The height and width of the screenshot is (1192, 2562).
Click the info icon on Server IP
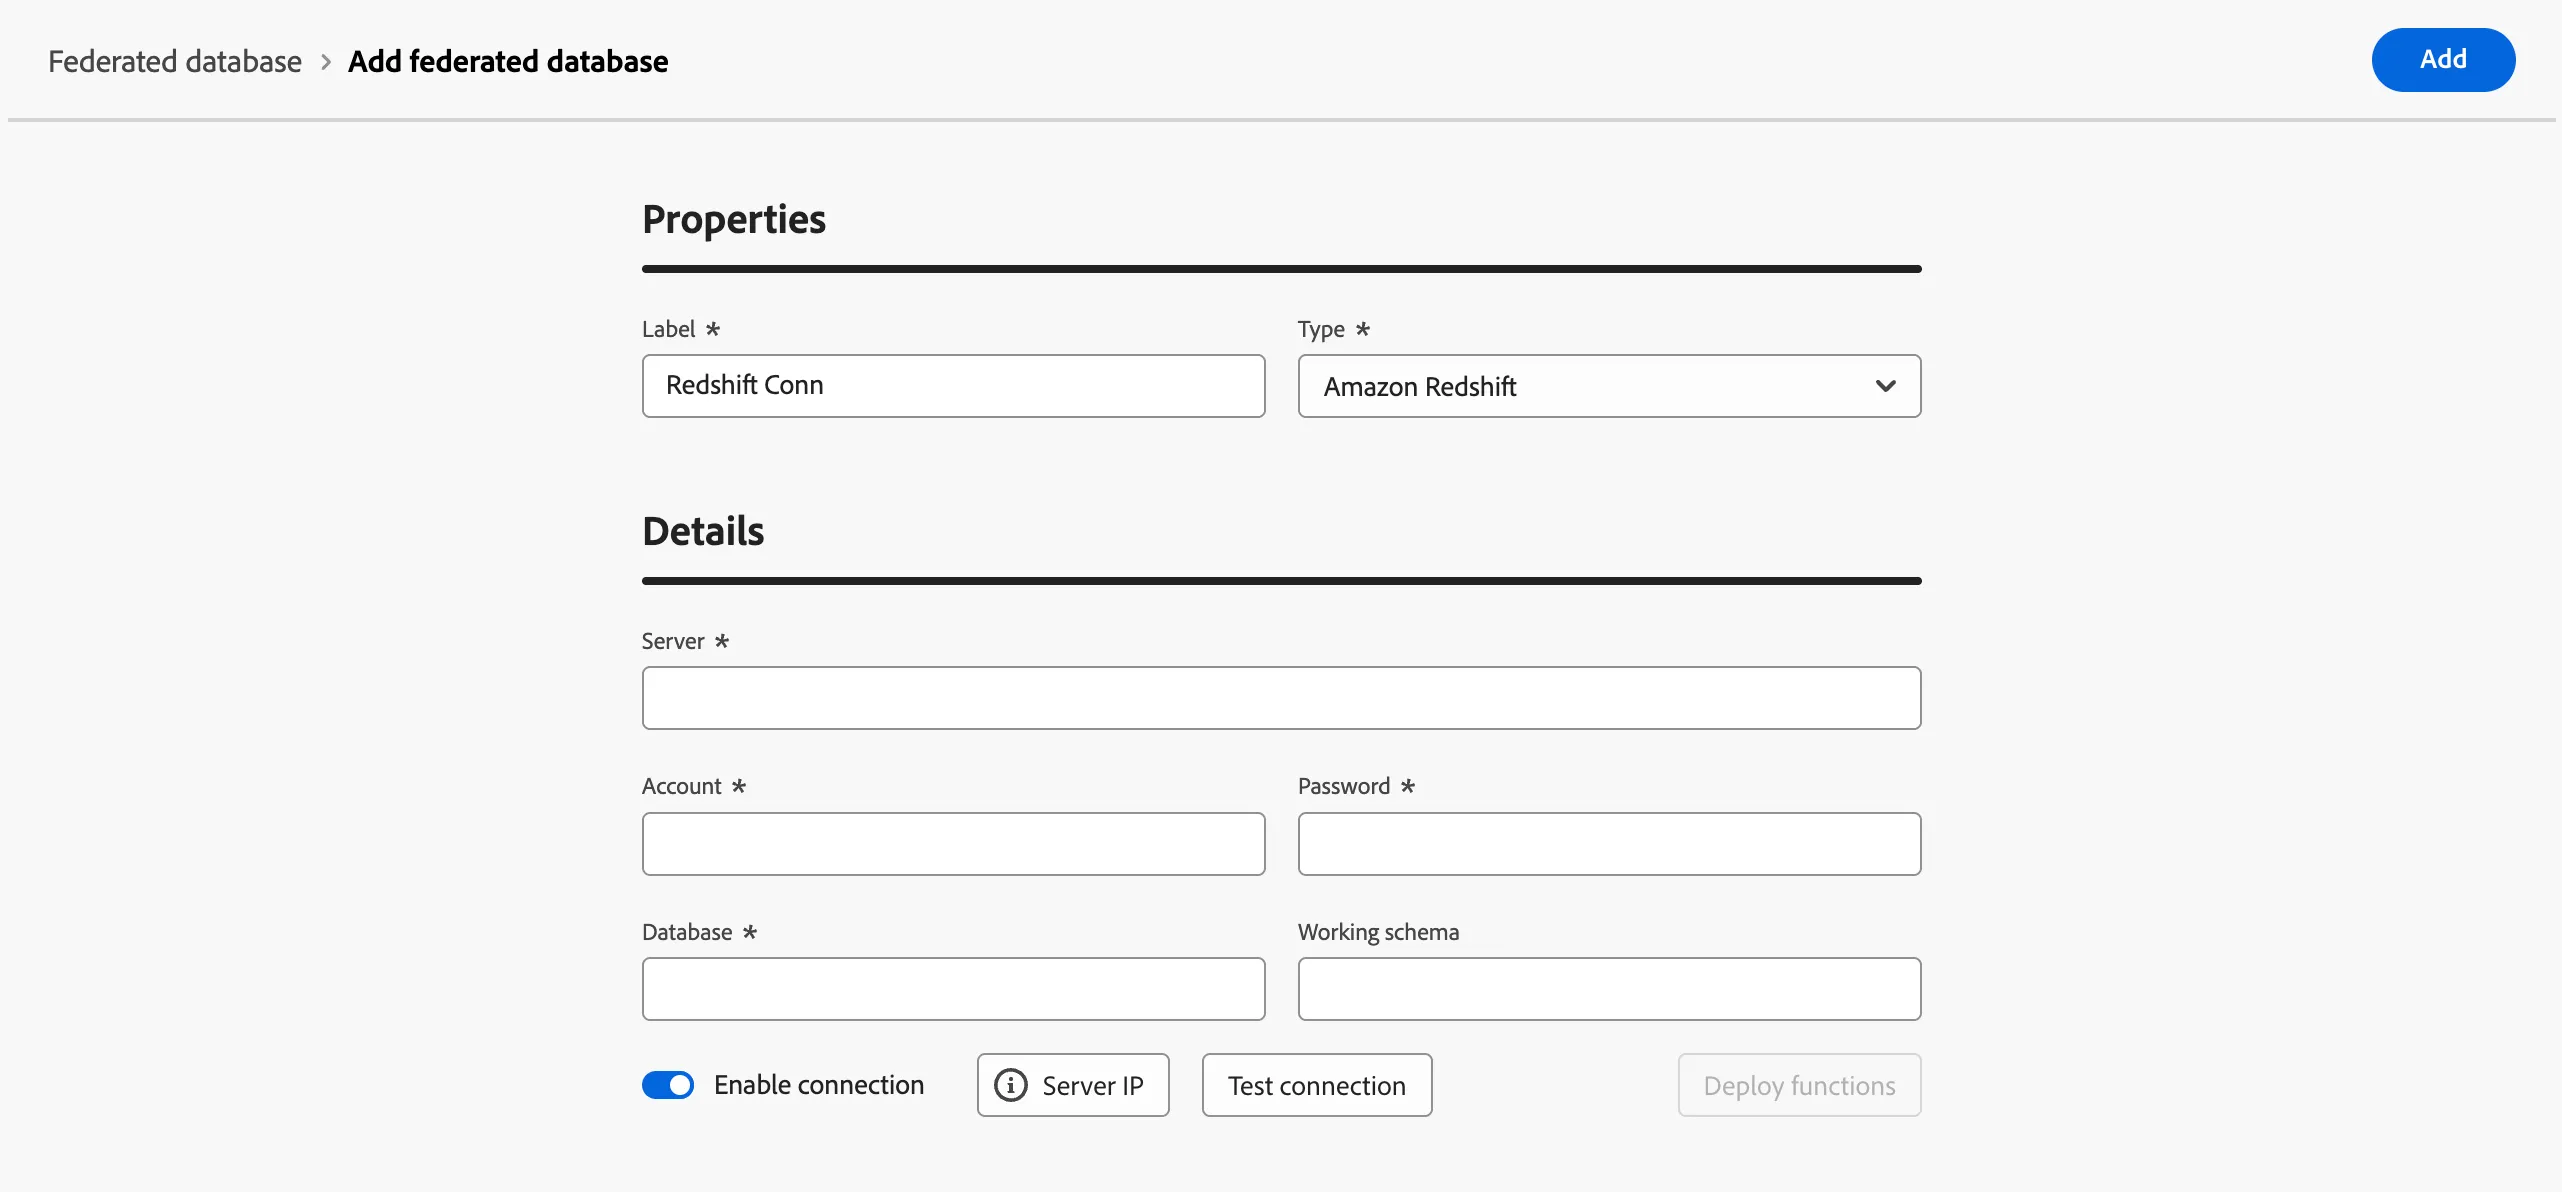pyautogui.click(x=1010, y=1085)
